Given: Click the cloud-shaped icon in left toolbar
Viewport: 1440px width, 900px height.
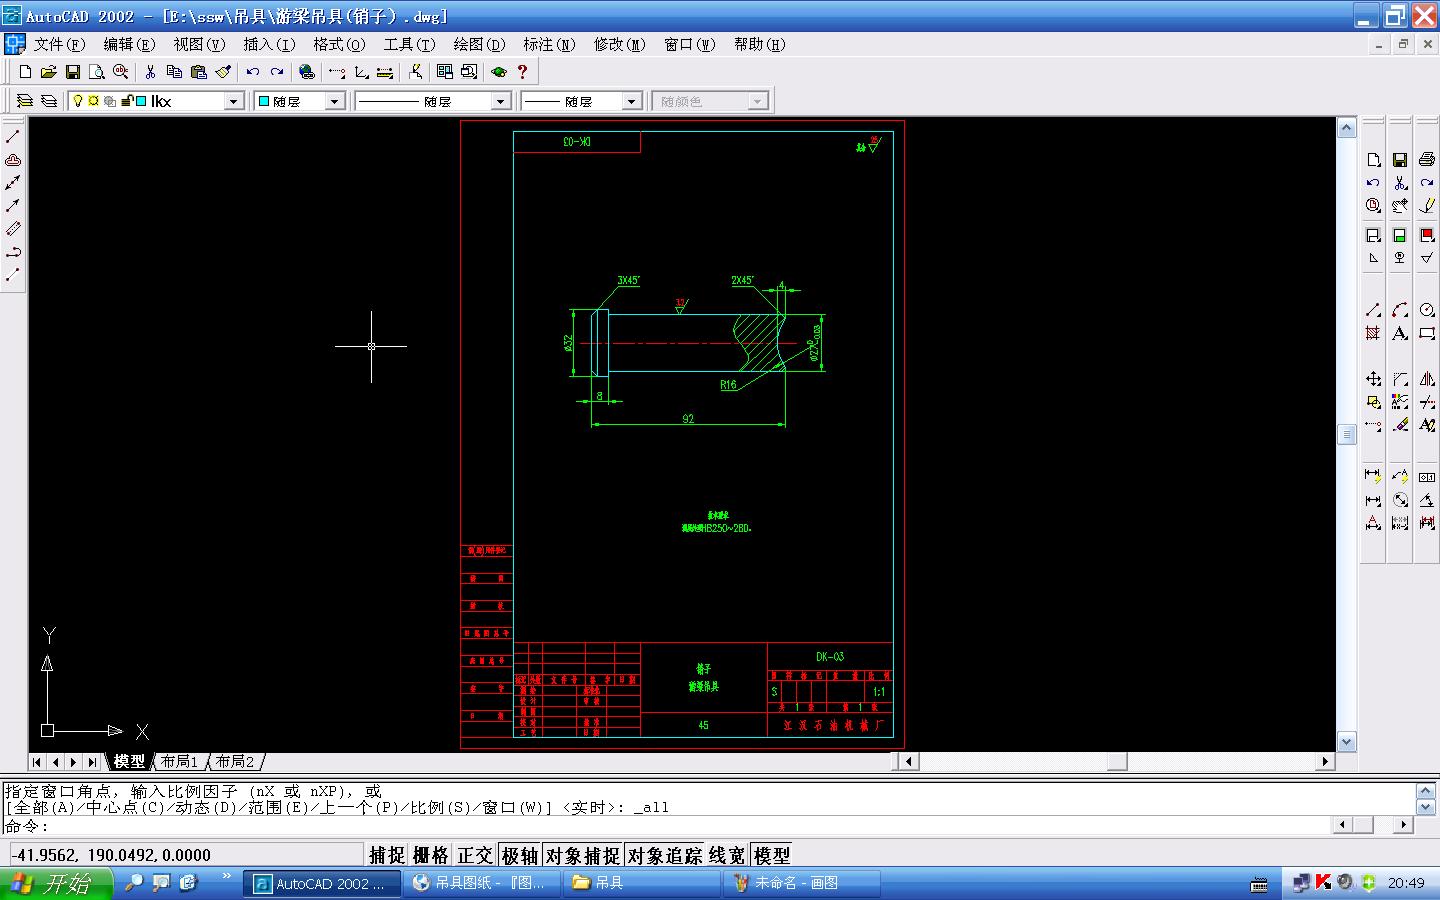Looking at the screenshot, I should click(13, 160).
